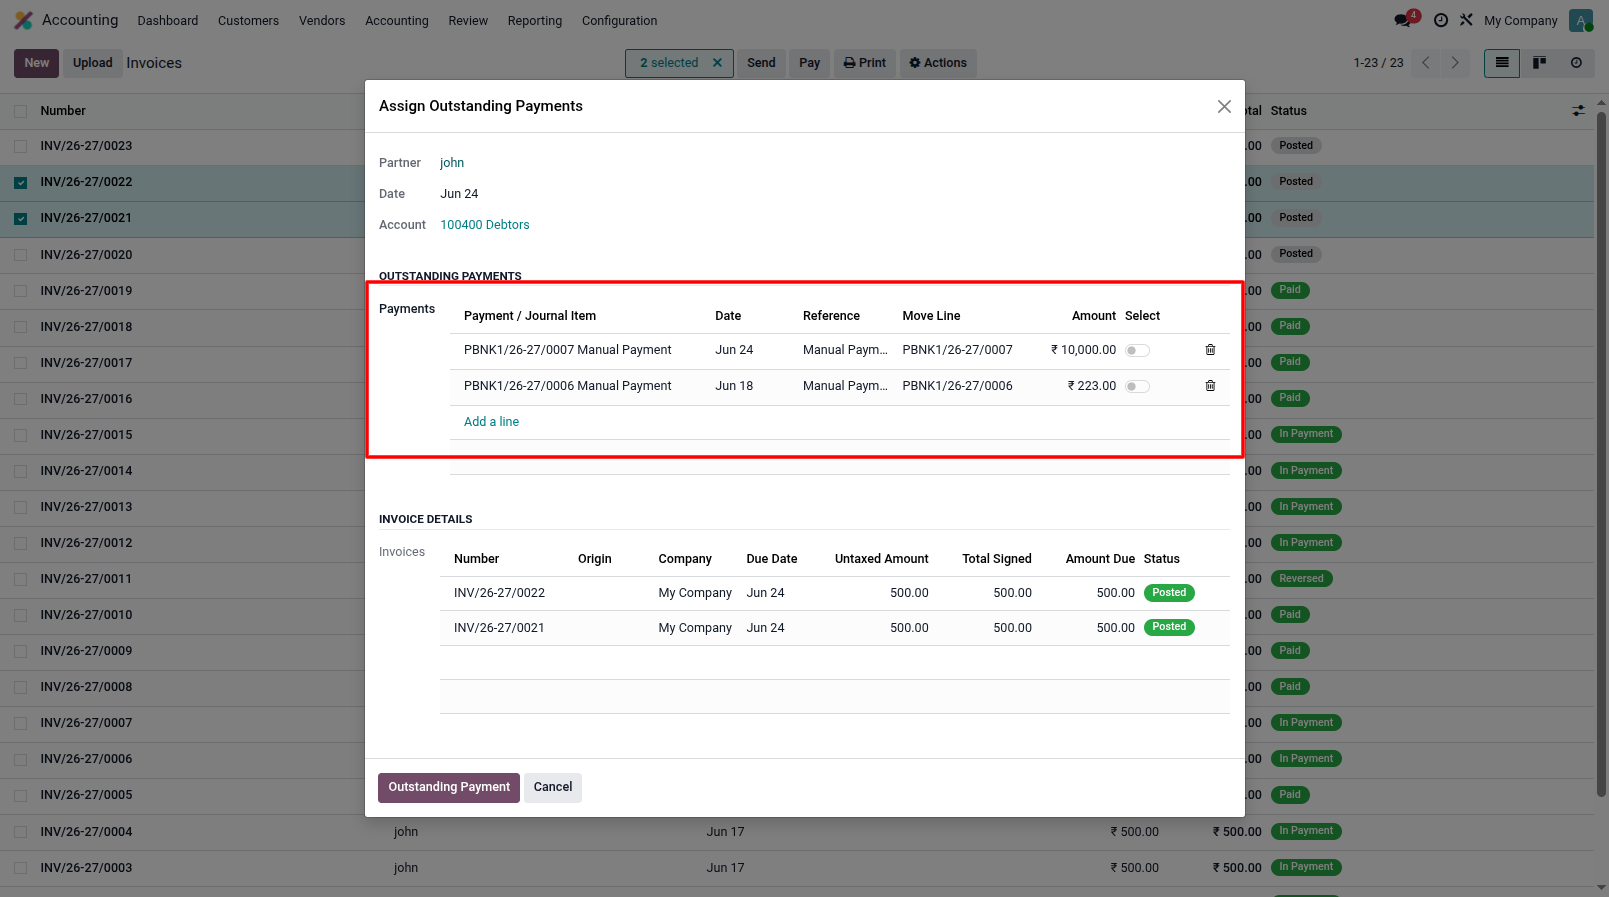Open invoice INV/26-27/0011 in the list

(x=86, y=579)
